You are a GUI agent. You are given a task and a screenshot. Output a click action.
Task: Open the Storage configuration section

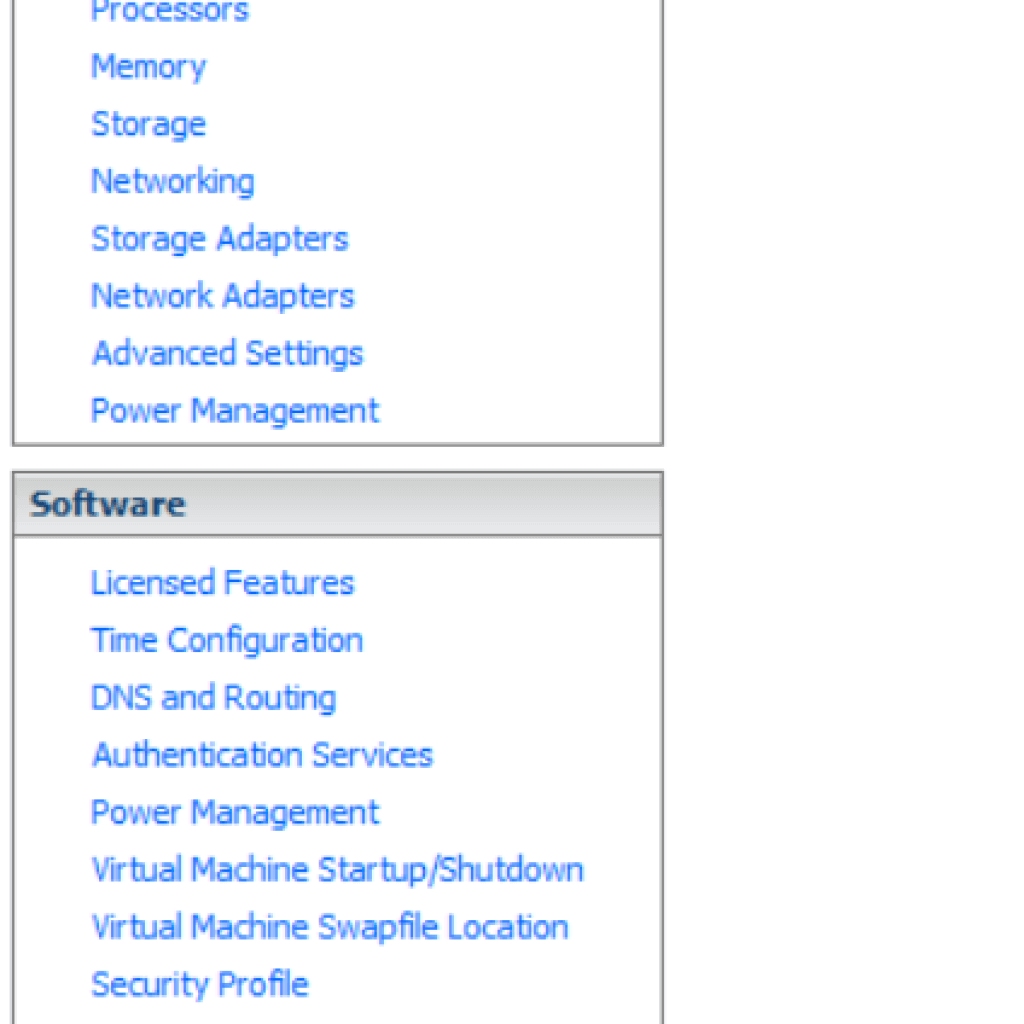[148, 124]
